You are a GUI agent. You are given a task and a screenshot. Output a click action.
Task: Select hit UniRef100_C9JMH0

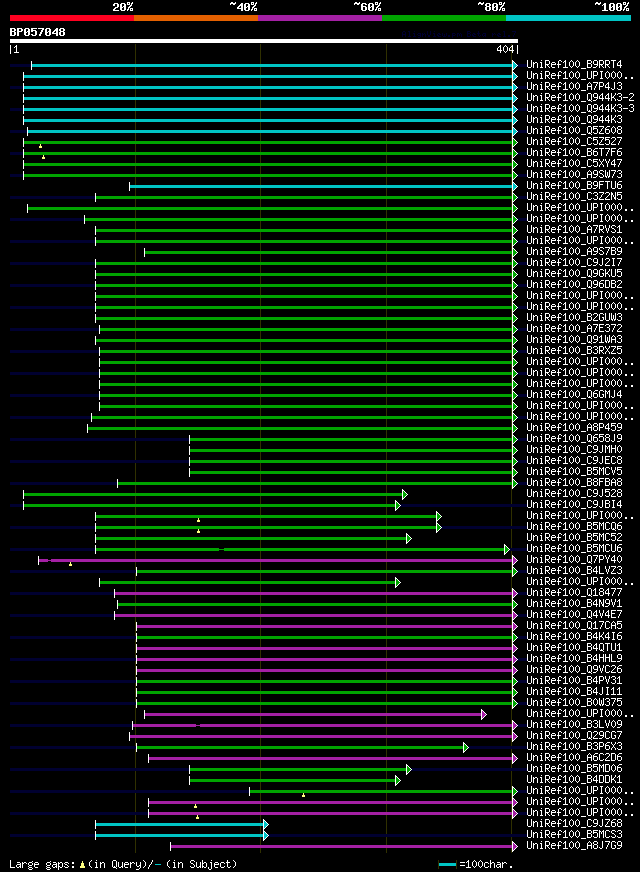574,450
